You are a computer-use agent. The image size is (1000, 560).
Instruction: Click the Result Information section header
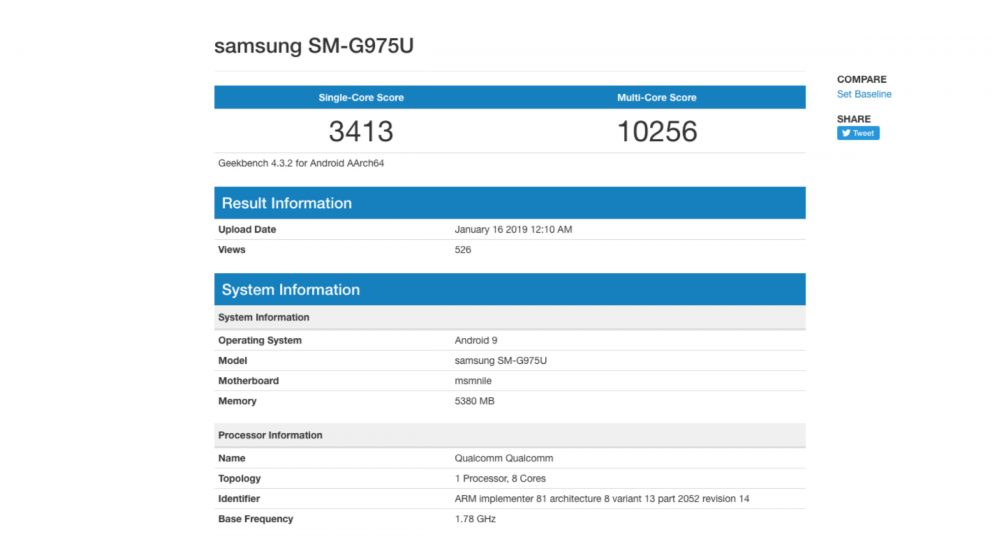coord(287,203)
